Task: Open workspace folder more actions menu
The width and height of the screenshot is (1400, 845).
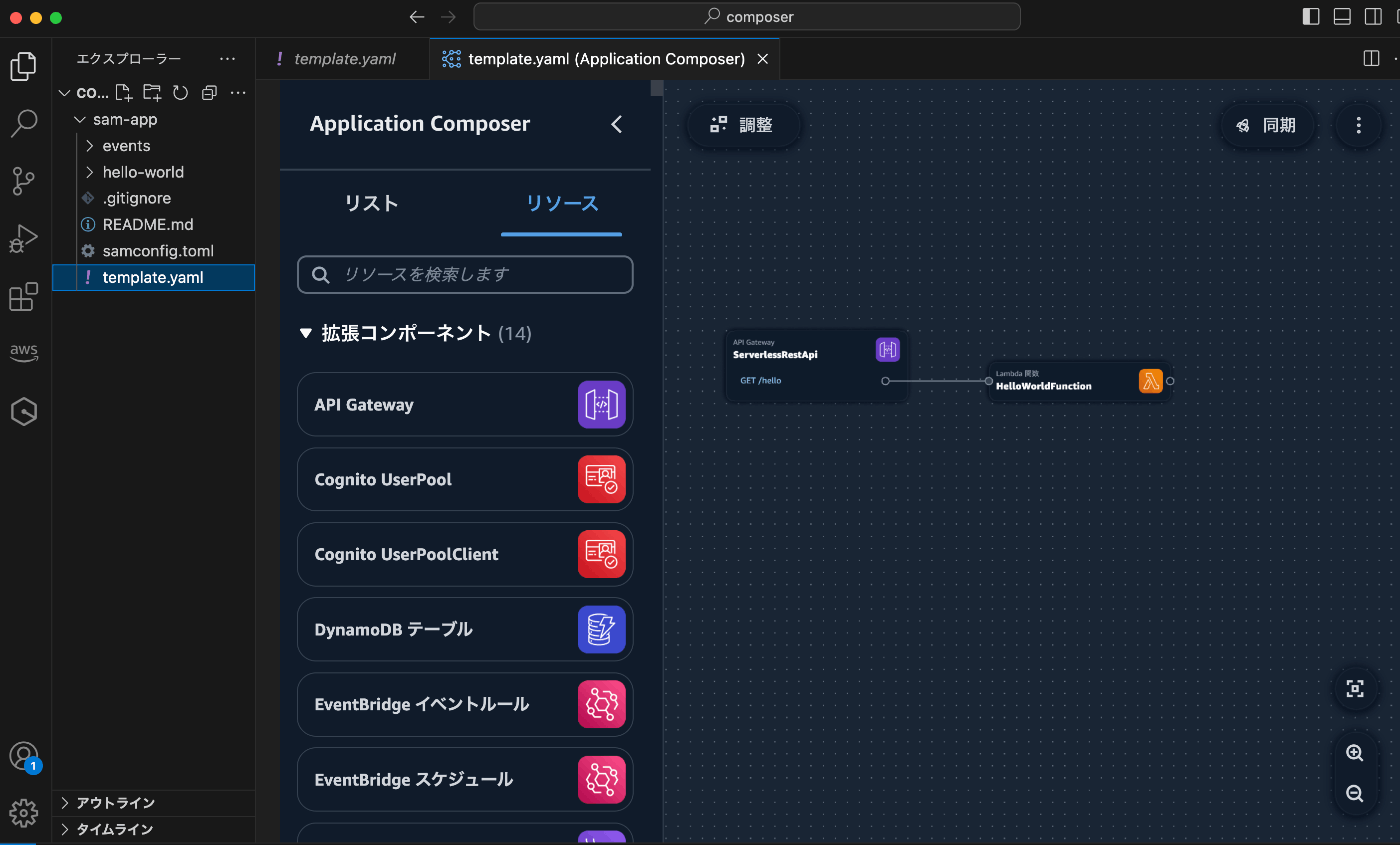Action: [238, 93]
